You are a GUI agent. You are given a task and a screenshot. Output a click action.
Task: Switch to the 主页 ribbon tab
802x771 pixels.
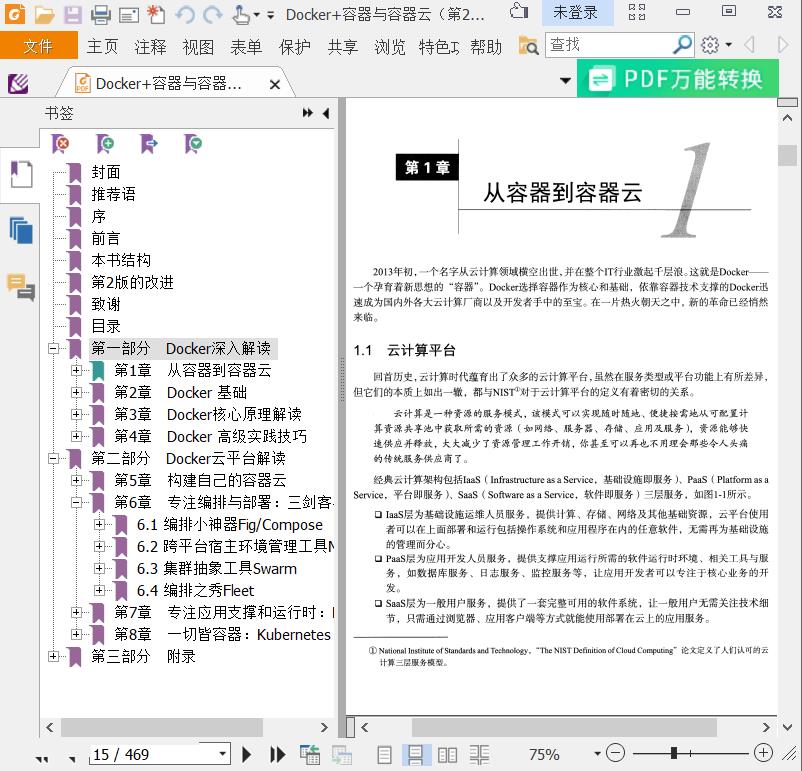(x=102, y=47)
